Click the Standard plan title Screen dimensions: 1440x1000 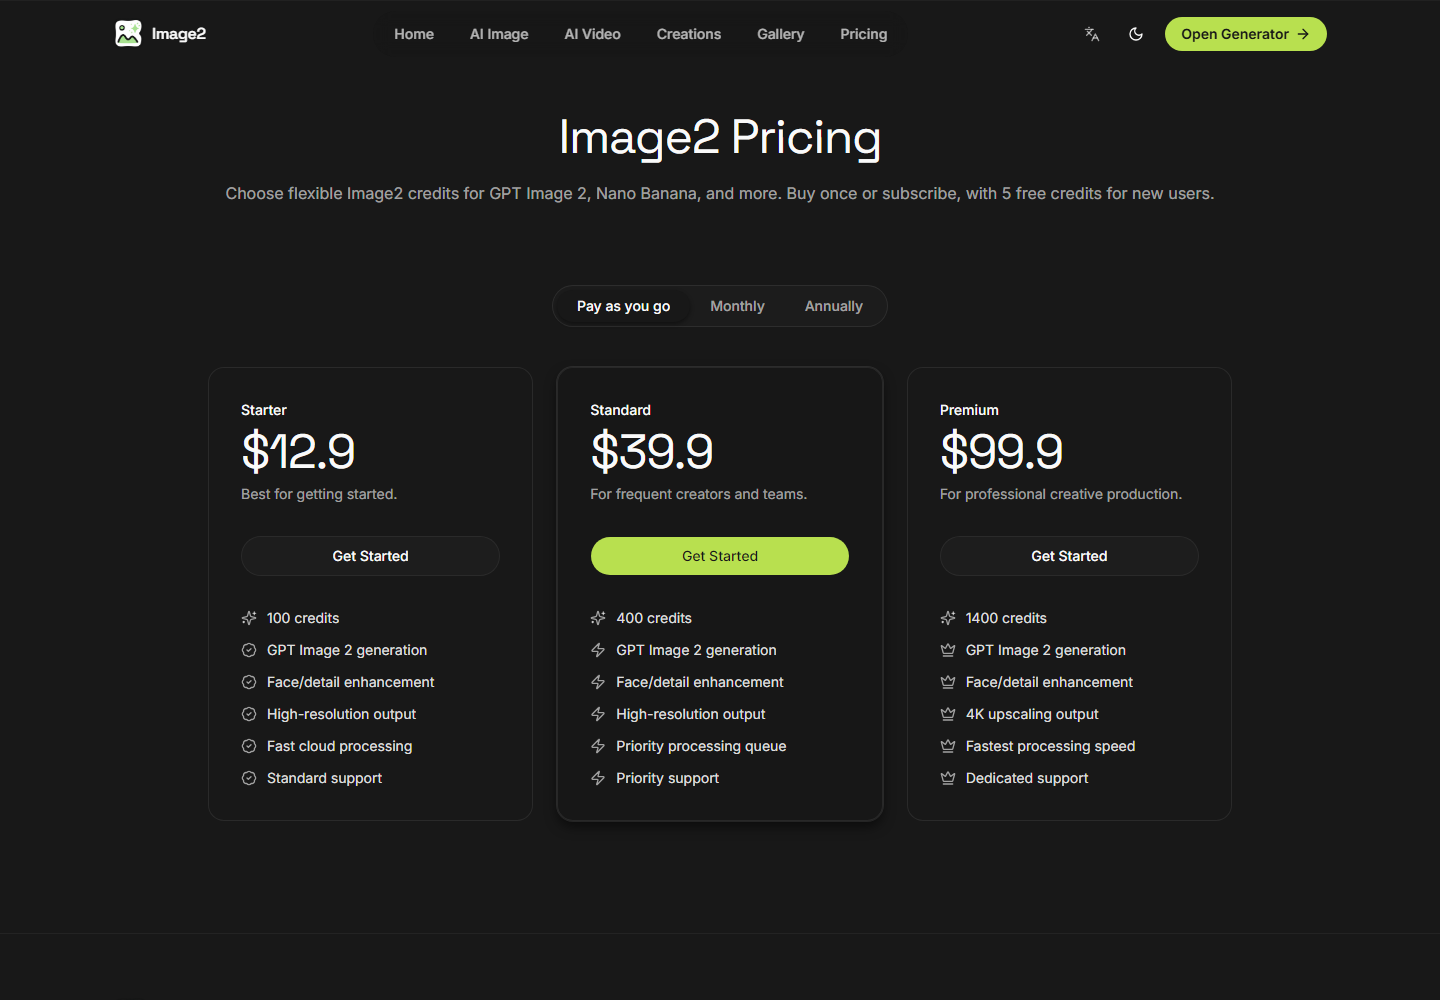coord(620,410)
